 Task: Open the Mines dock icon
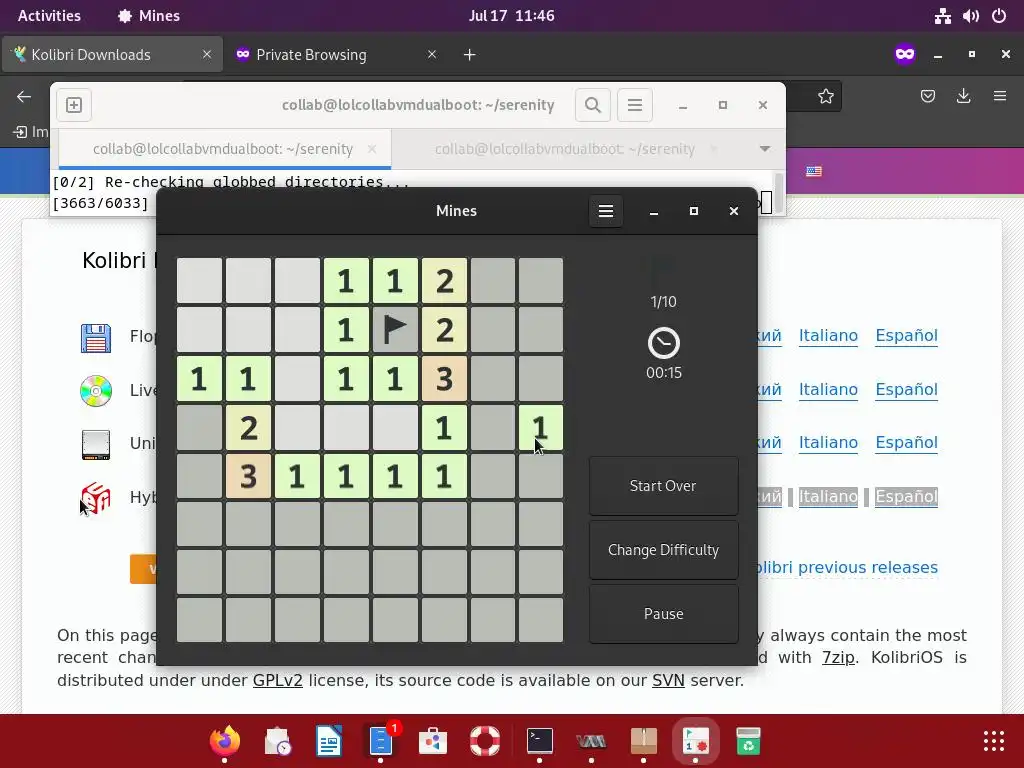coord(696,741)
